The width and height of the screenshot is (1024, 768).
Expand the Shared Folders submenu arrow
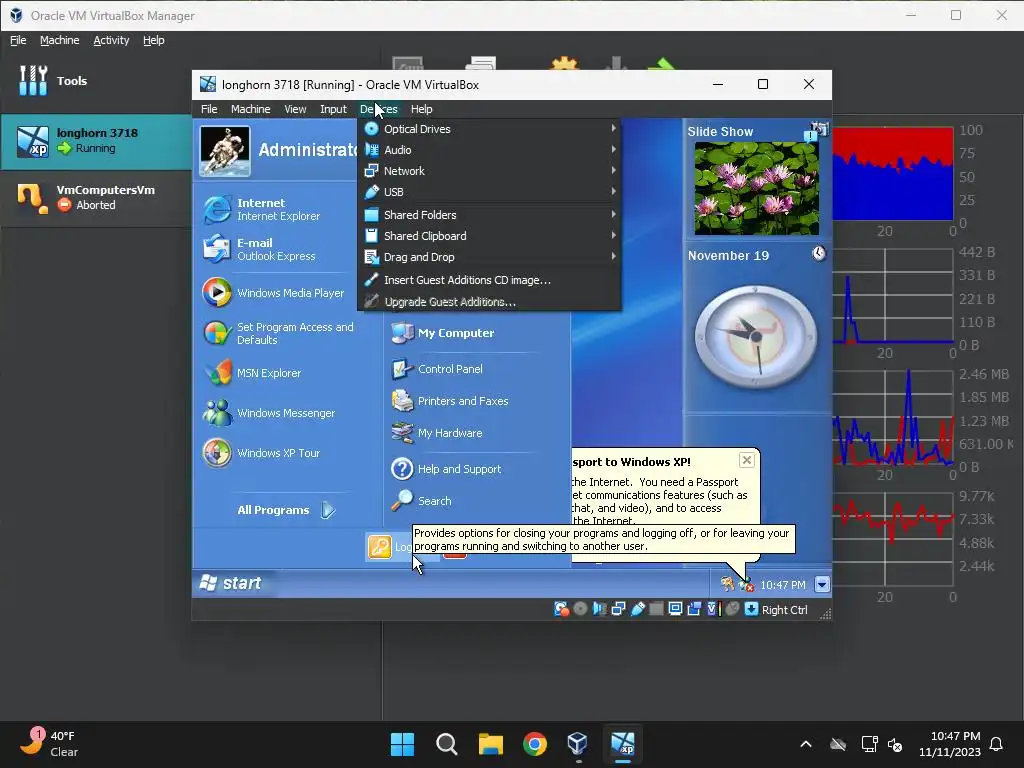point(613,214)
